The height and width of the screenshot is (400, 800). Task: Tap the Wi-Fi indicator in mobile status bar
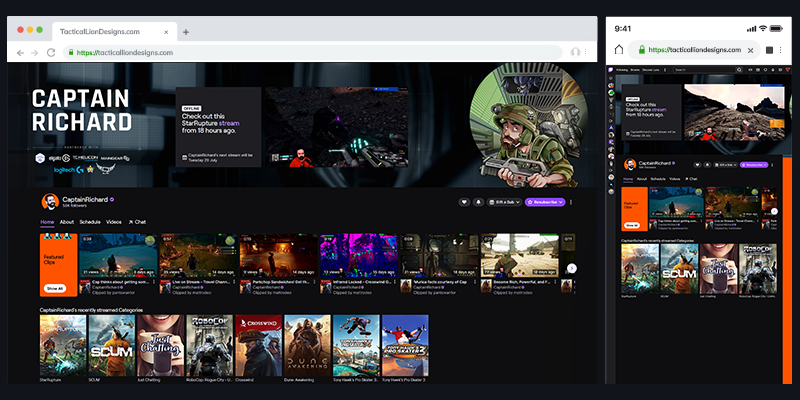(x=763, y=29)
